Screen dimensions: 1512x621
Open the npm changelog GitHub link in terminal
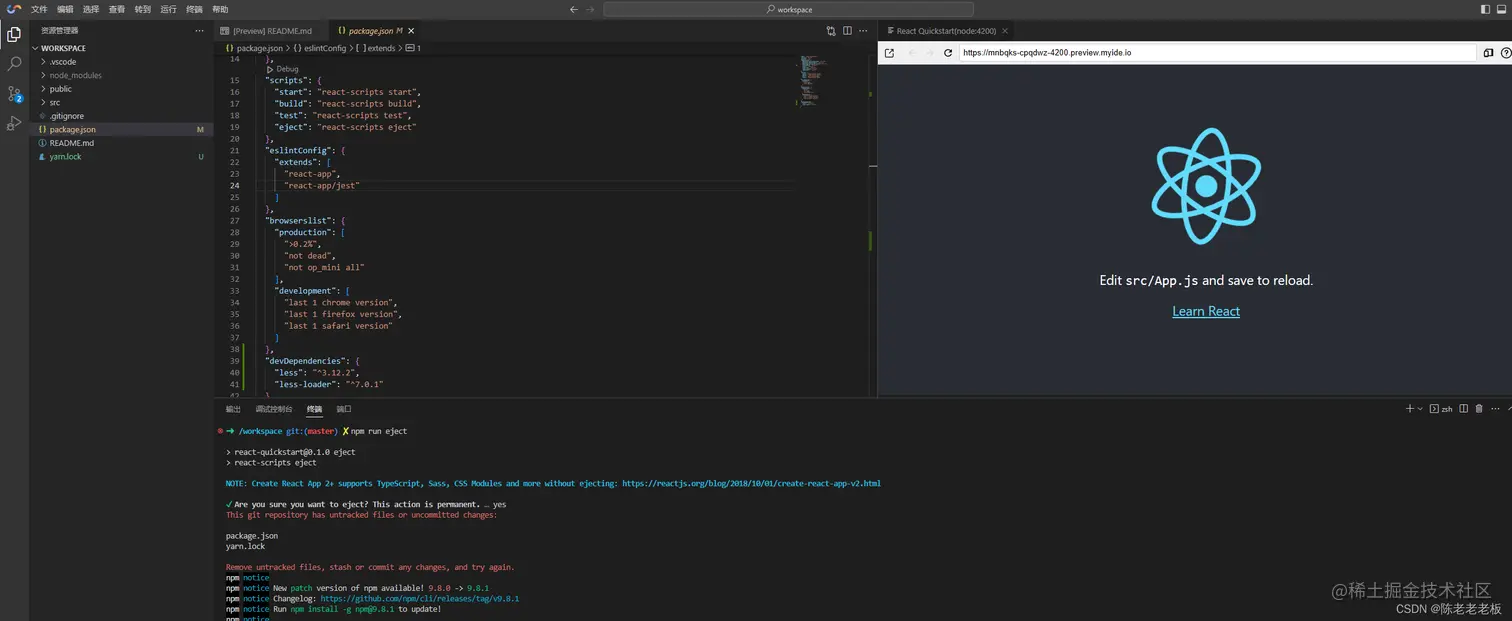(x=419, y=598)
